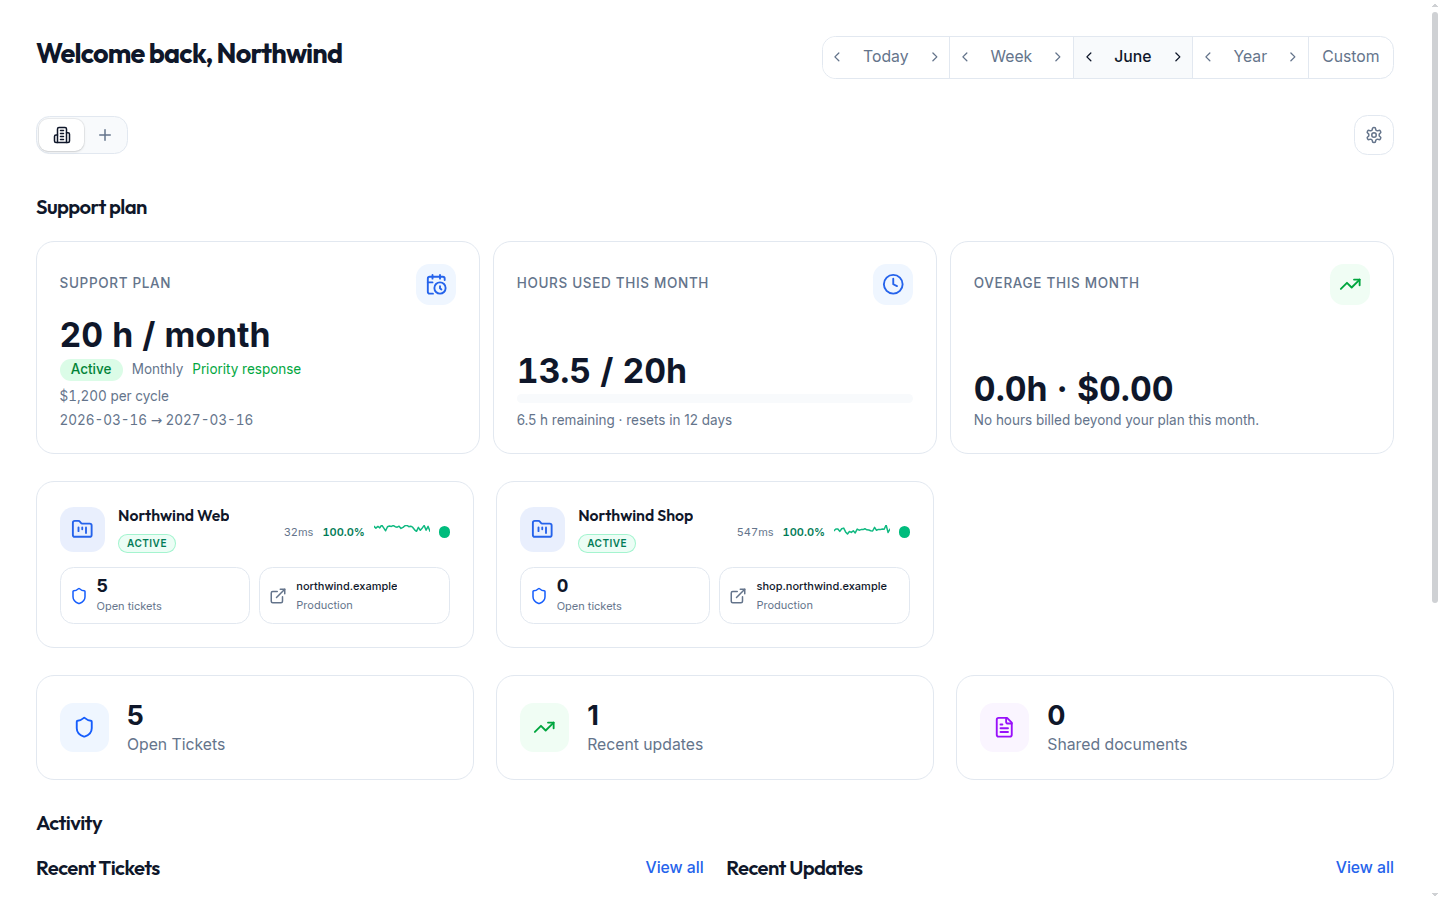Open the dashboard settings gear
The width and height of the screenshot is (1440, 900).
(1374, 135)
